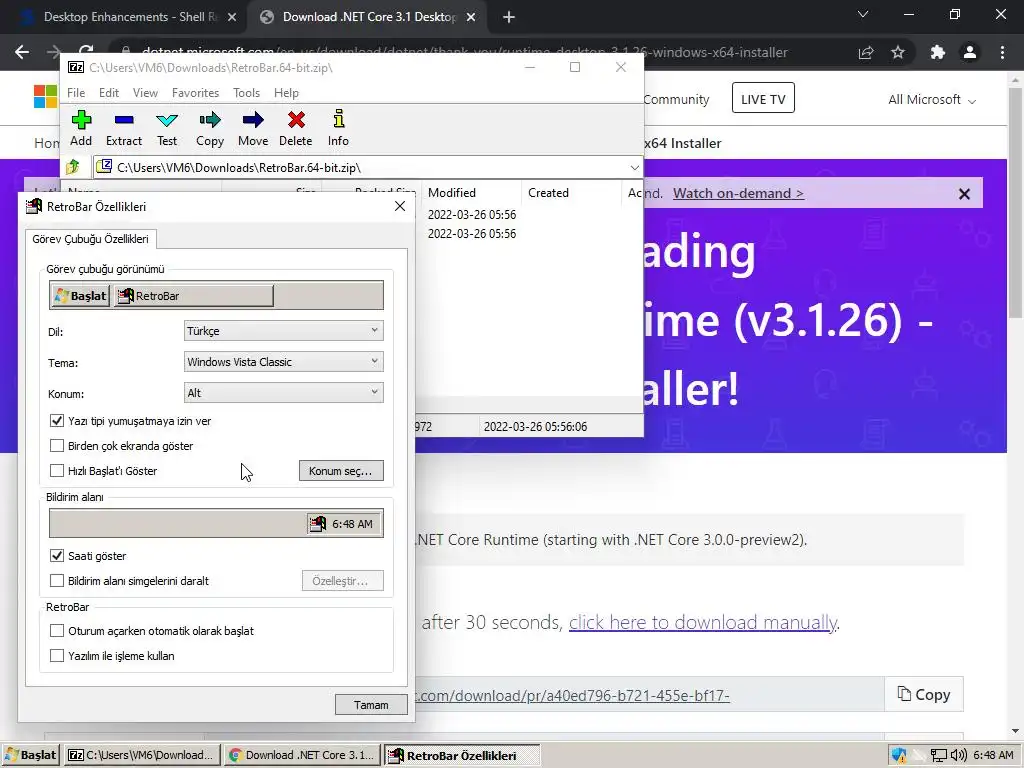
Task: Close the Download .NET Core tab
Action: click(471, 17)
